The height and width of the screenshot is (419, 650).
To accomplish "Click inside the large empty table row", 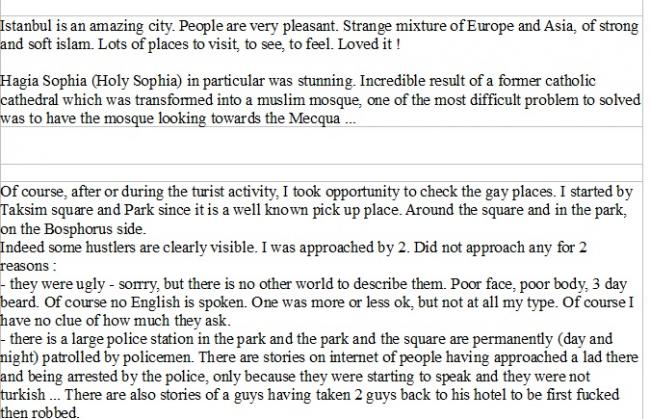I will tap(321, 145).
